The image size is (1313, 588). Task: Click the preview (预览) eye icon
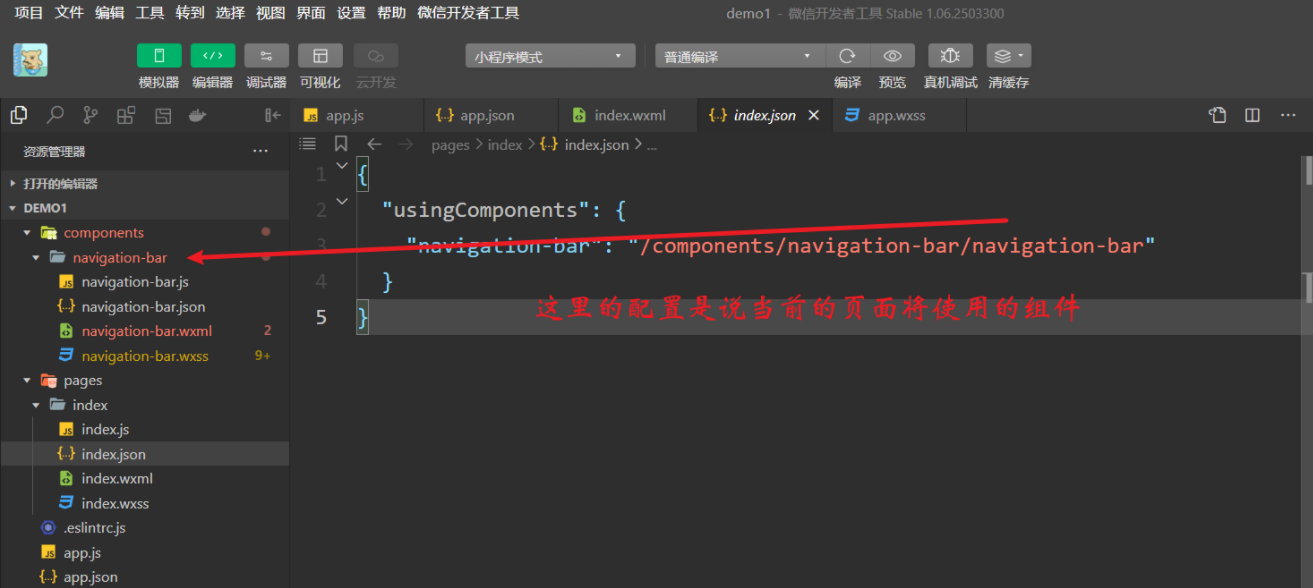893,56
